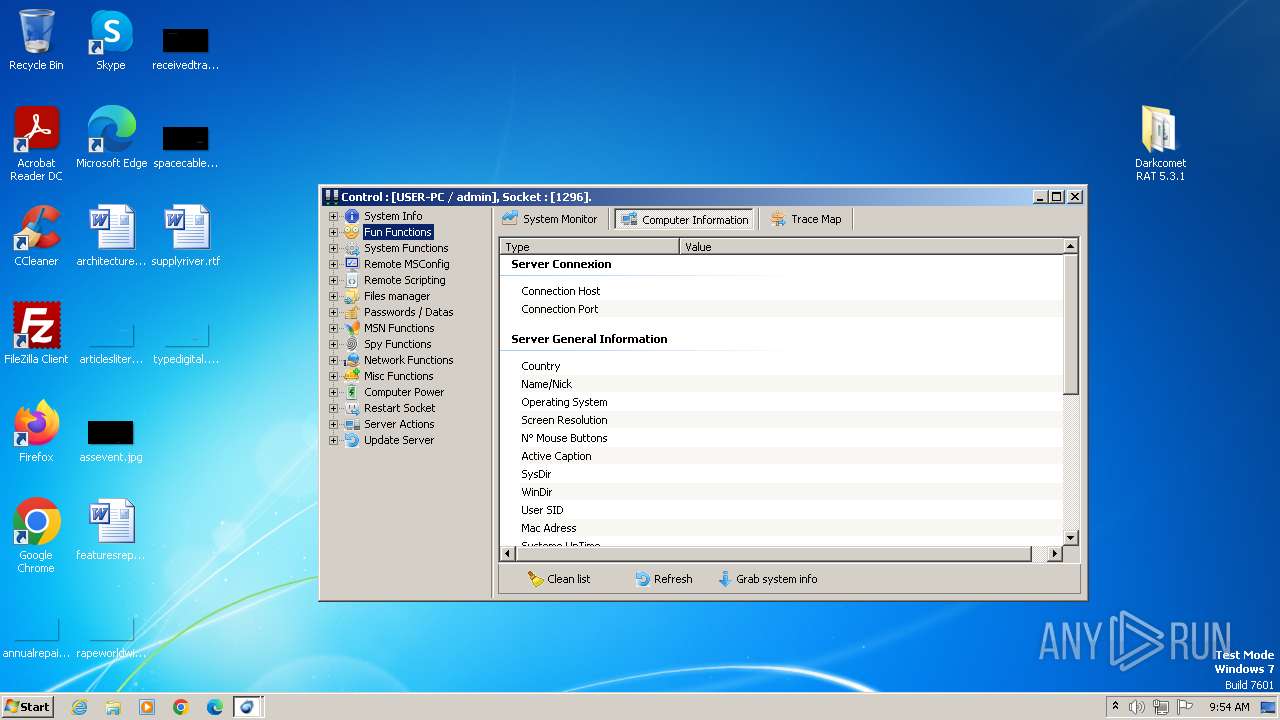Click the Network Functions icon
Screen dimensions: 1280x720
(352, 360)
